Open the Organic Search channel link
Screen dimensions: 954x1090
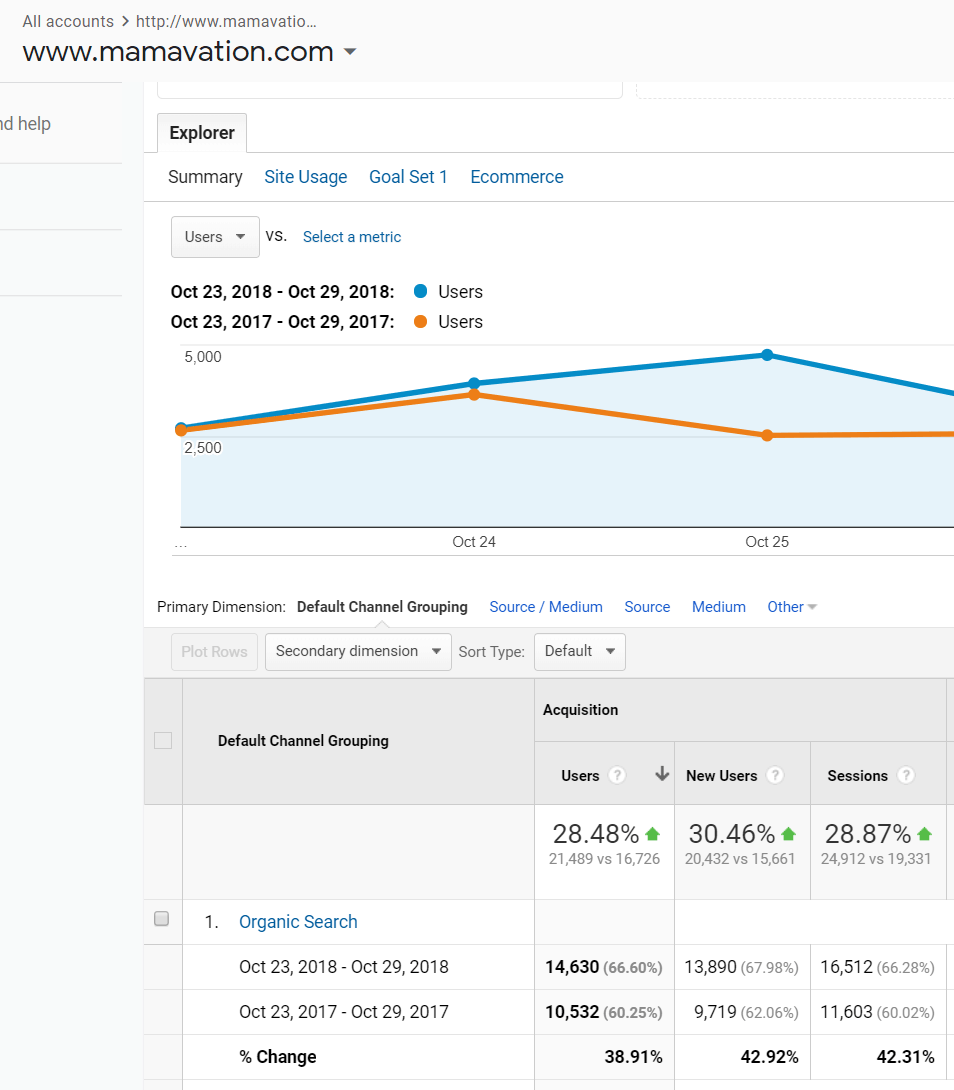[298, 922]
